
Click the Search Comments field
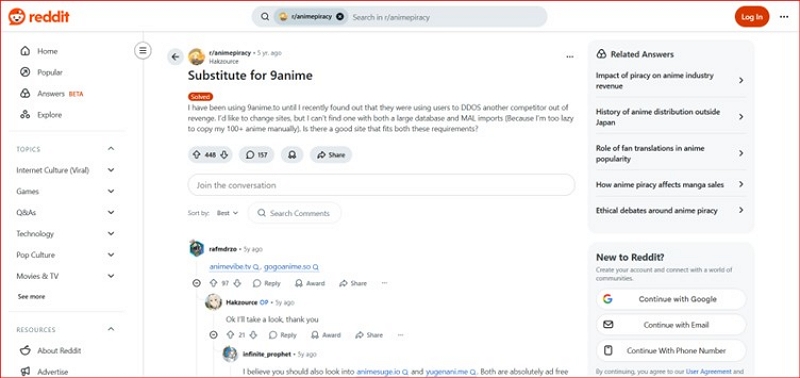295,213
